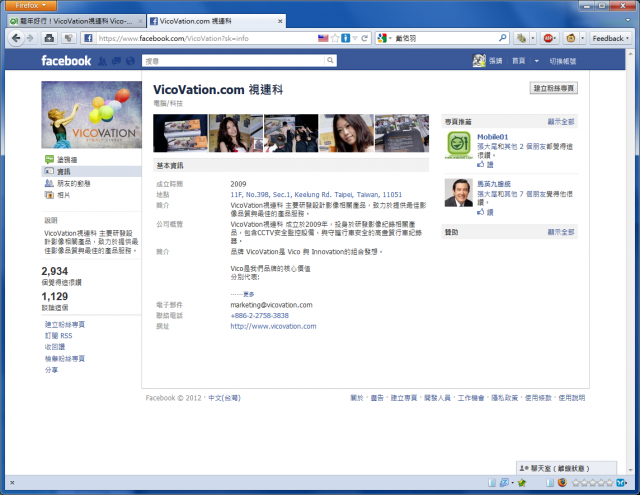
Task: Click the printer toolbar icon
Action: (49, 38)
